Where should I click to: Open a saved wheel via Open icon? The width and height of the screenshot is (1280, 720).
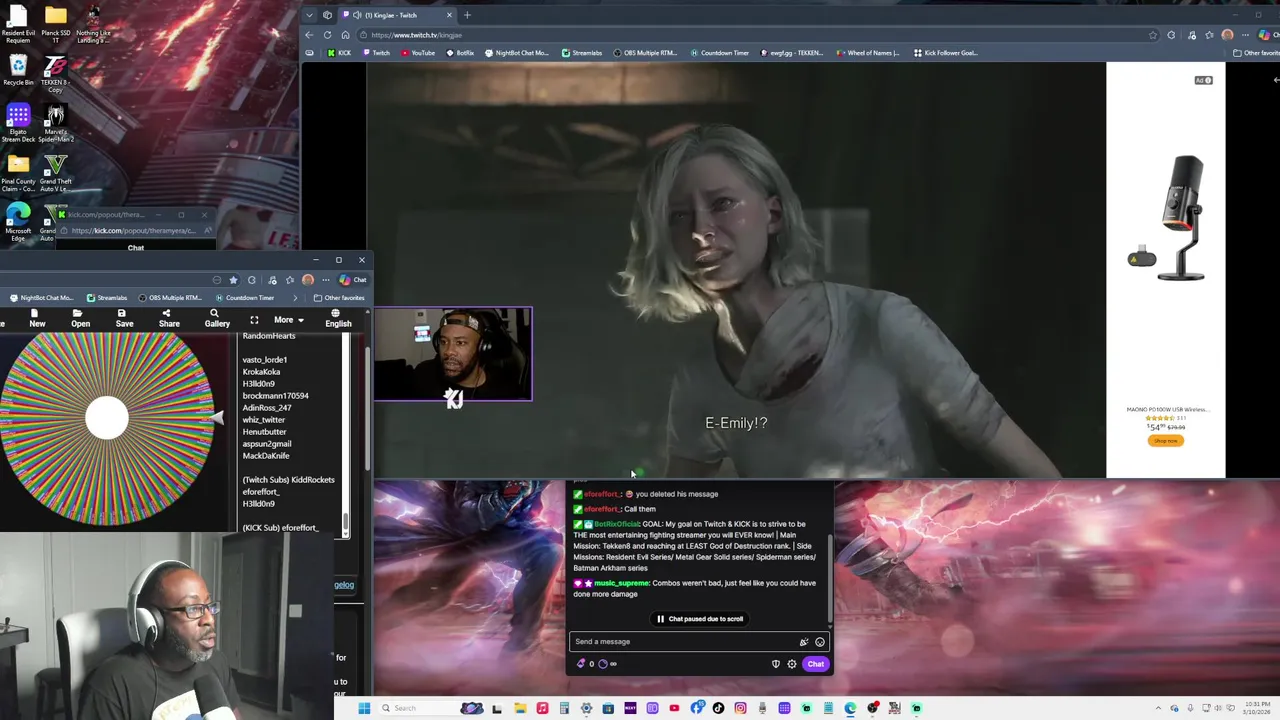pos(80,318)
